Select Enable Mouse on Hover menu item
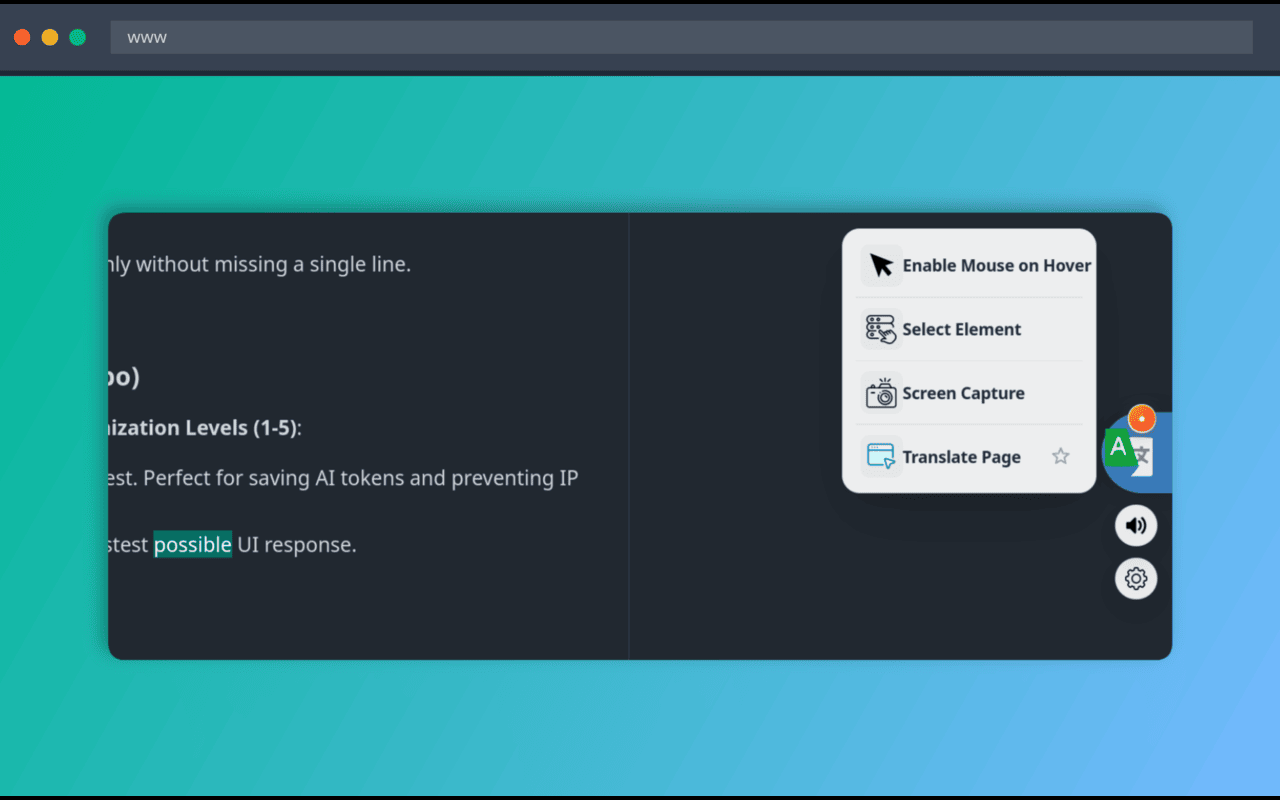 coord(969,265)
